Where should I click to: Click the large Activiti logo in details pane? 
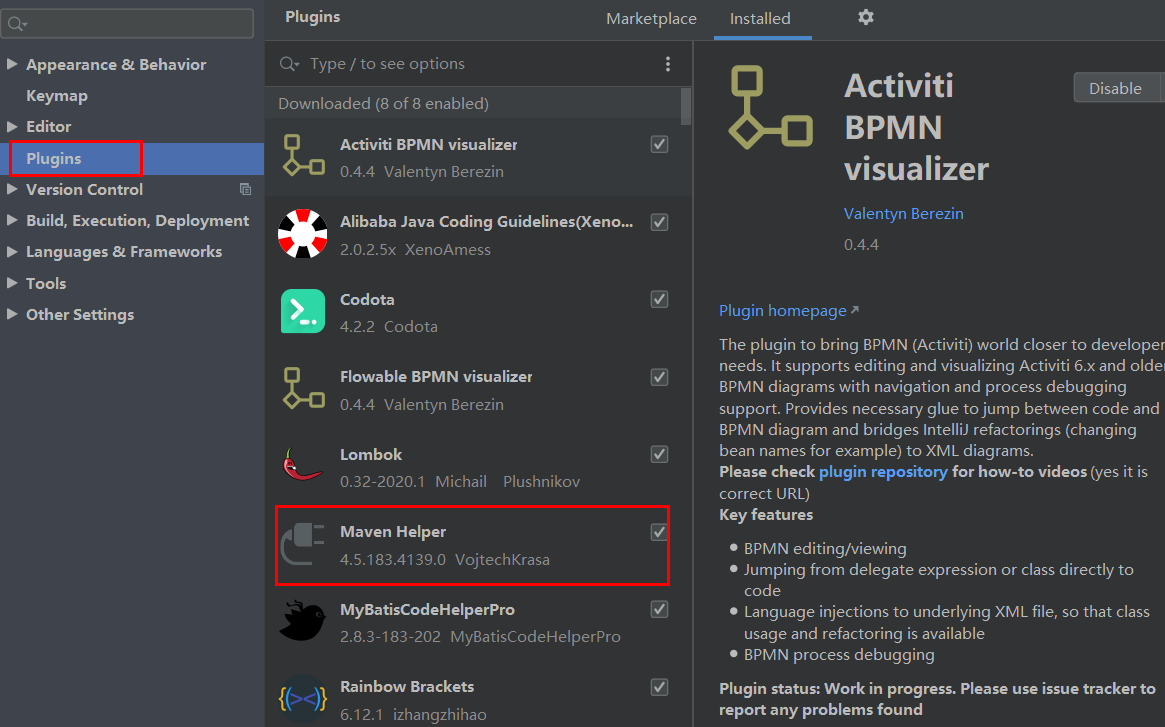pos(770,108)
